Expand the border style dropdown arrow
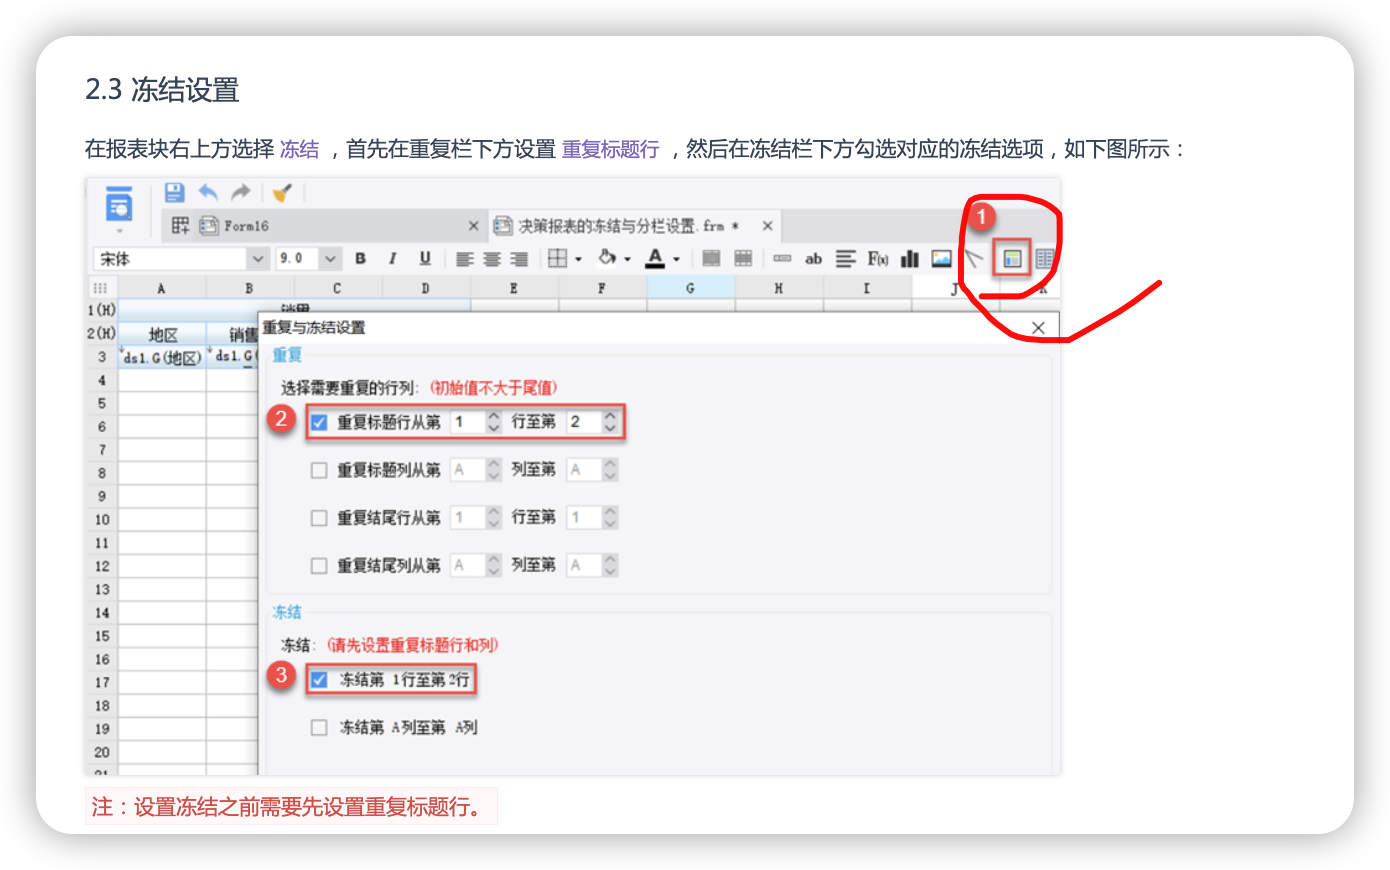This screenshot has height=870, width=1390. point(578,260)
